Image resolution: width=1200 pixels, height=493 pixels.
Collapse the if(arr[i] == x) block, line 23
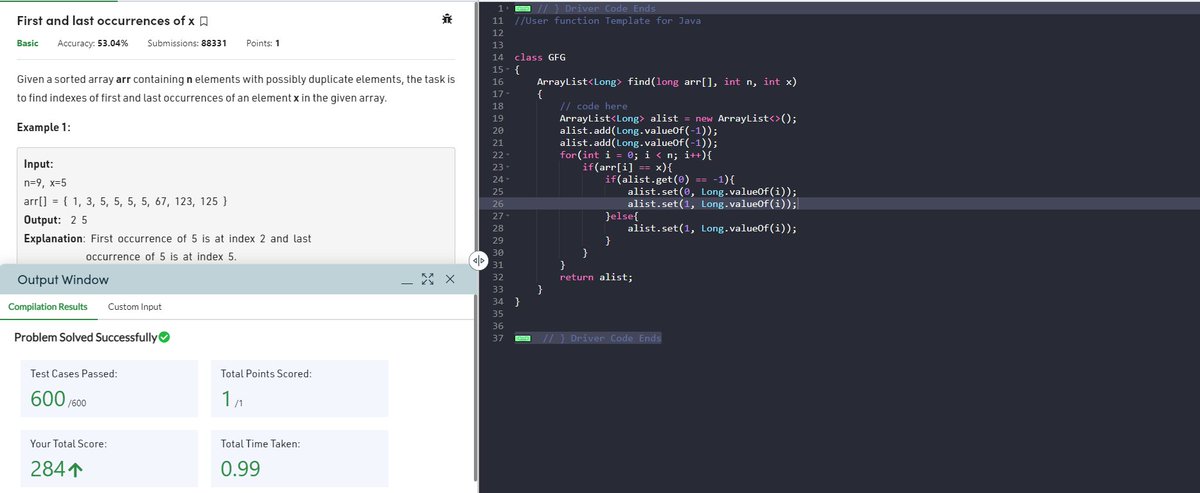507,167
